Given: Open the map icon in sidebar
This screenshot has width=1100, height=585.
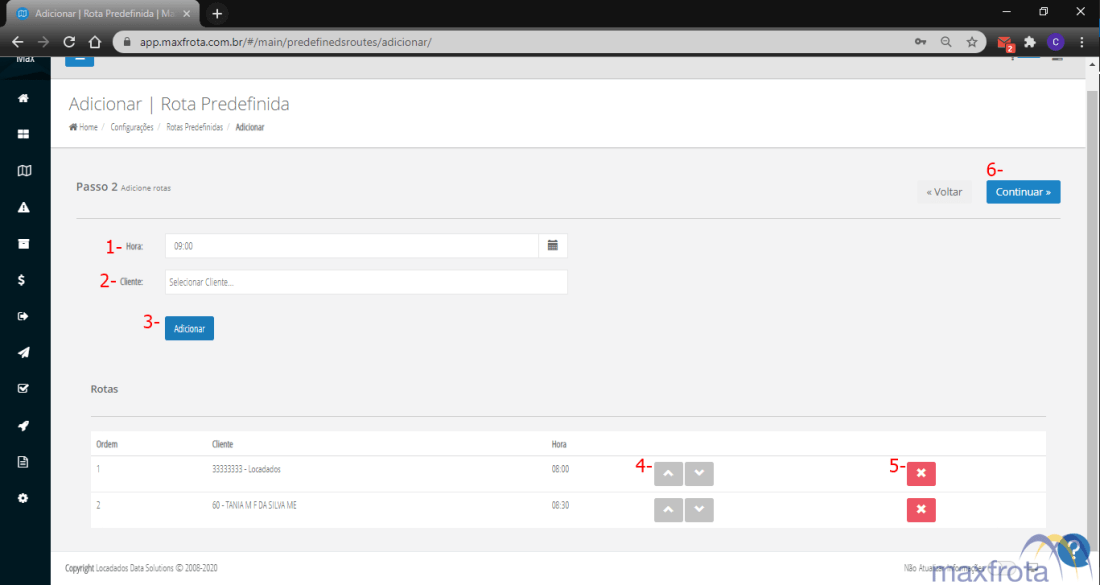Looking at the screenshot, I should click(24, 171).
